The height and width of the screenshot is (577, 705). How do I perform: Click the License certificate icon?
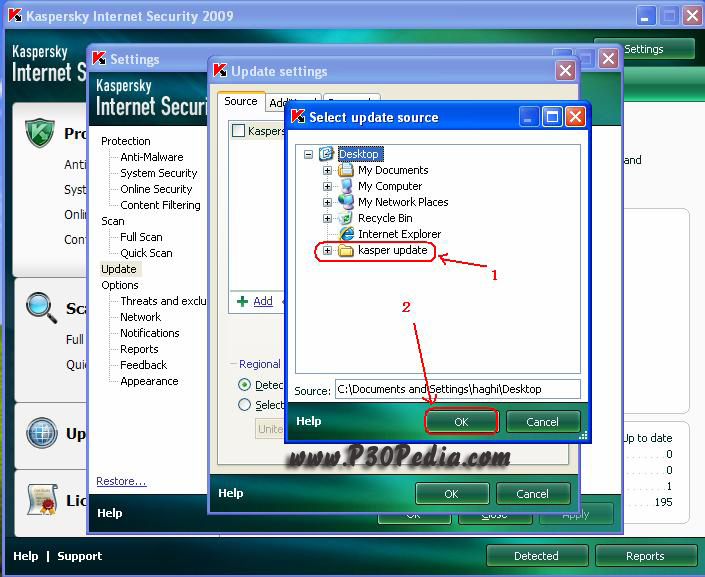[41, 500]
